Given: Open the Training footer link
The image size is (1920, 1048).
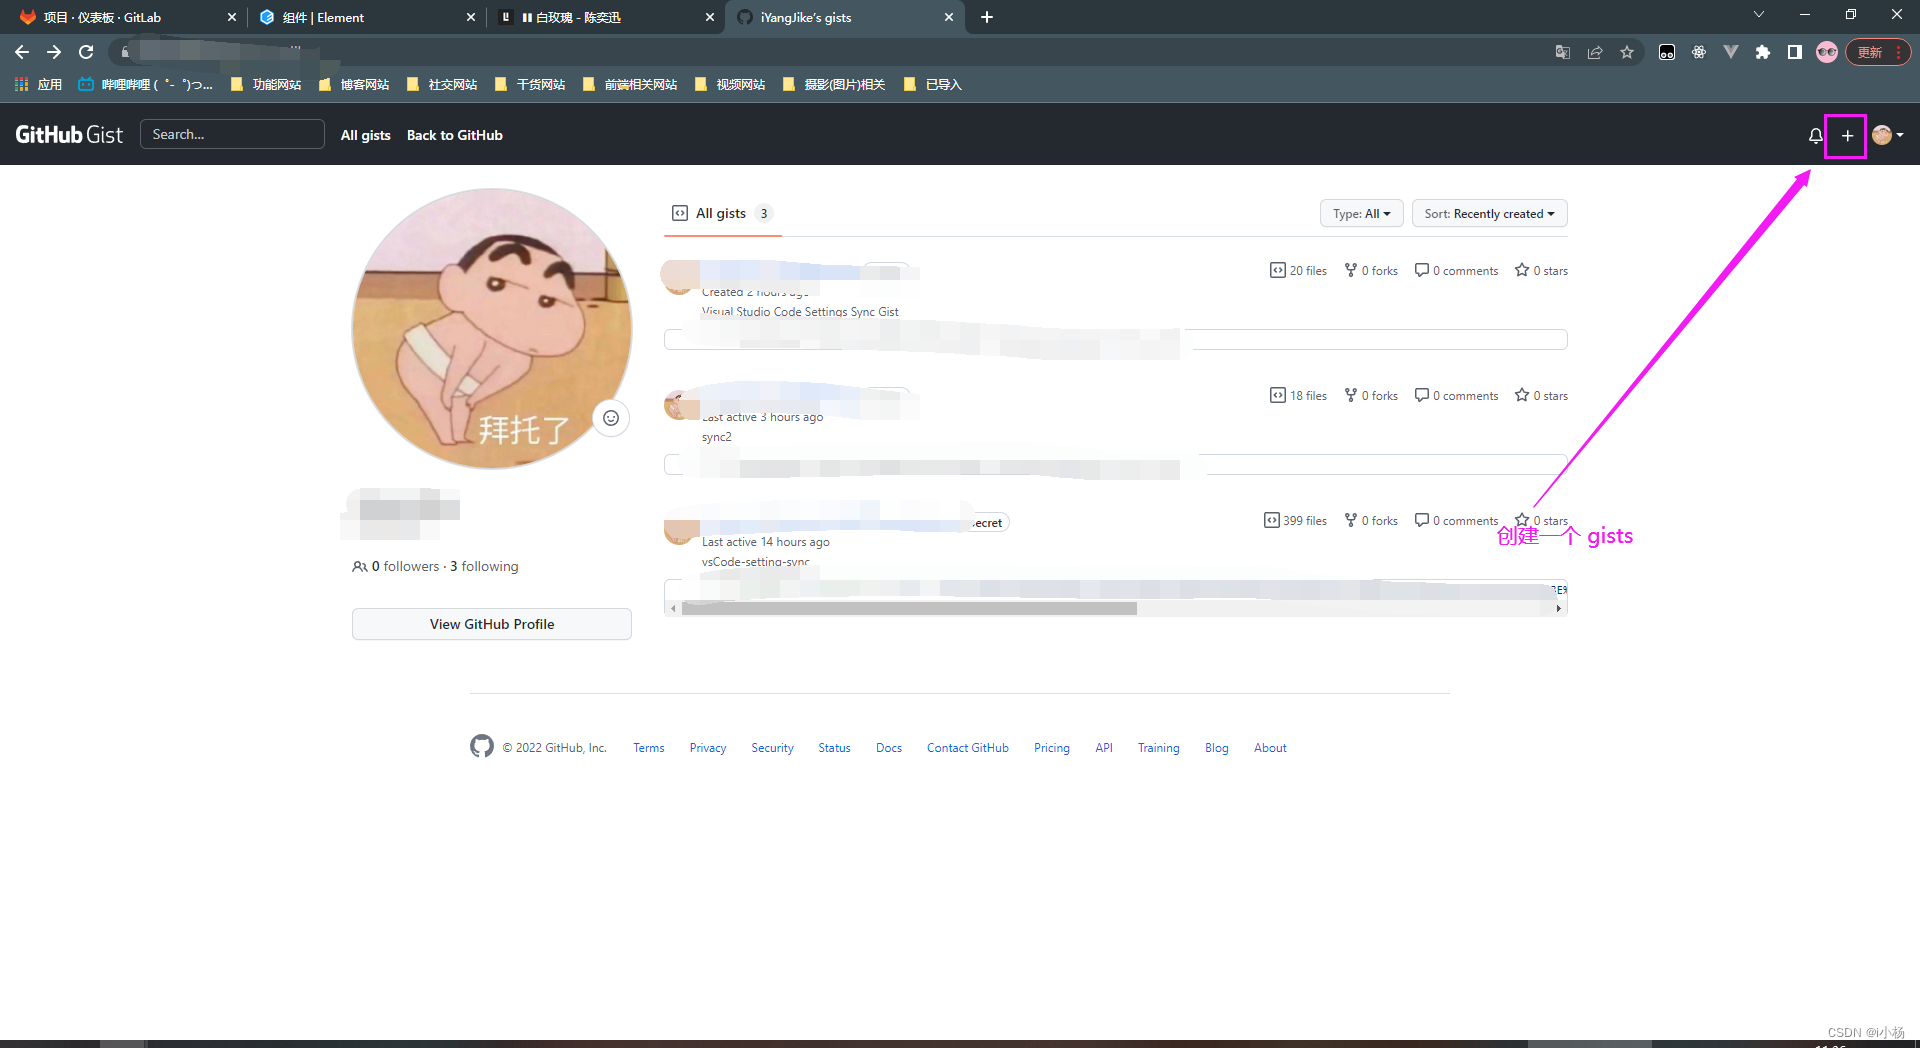Looking at the screenshot, I should pos(1158,748).
